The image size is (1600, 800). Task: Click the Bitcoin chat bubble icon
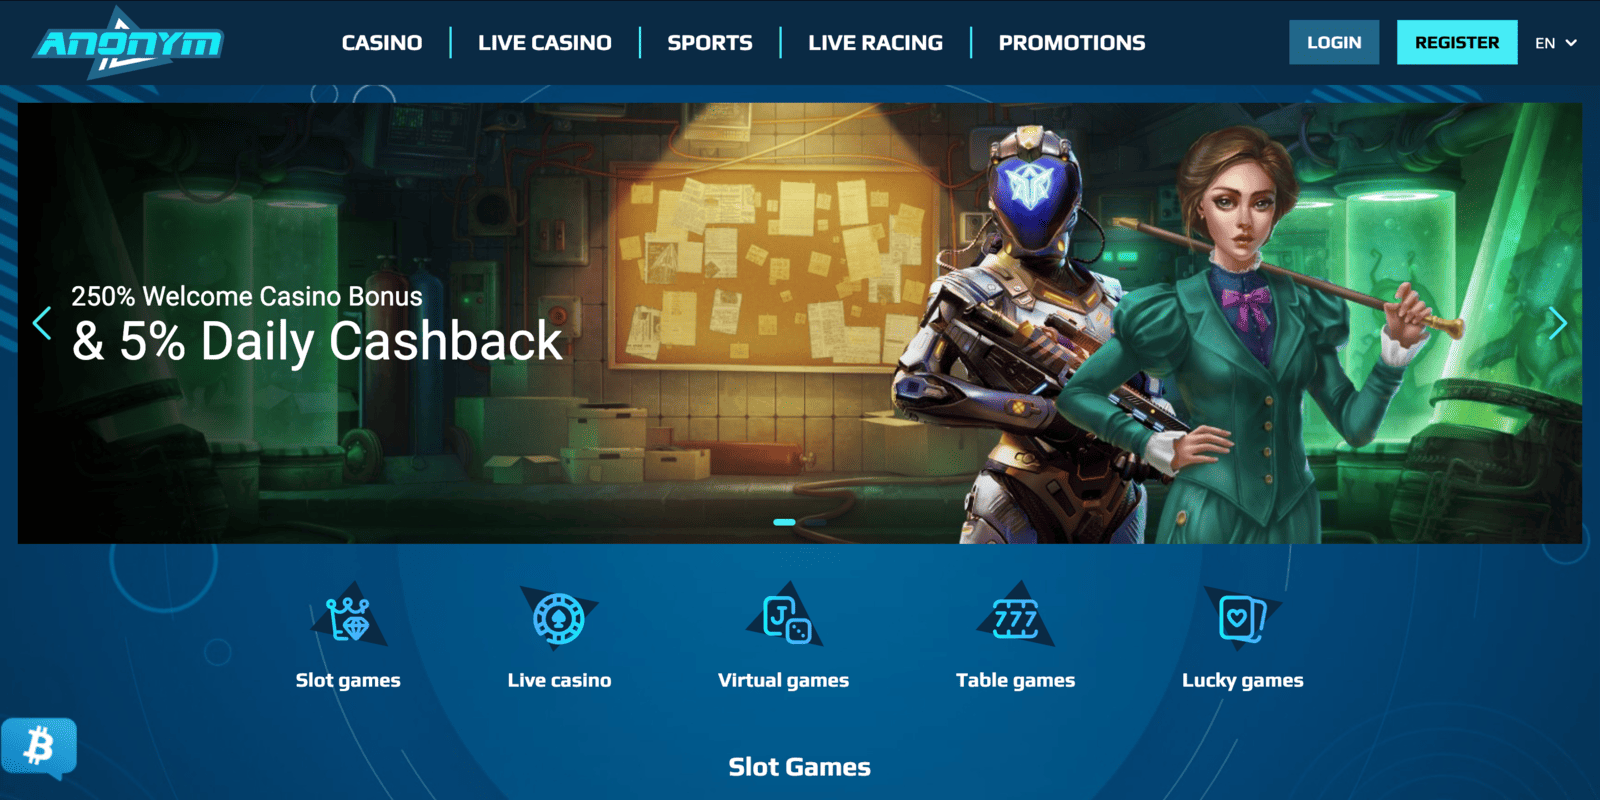tap(39, 748)
